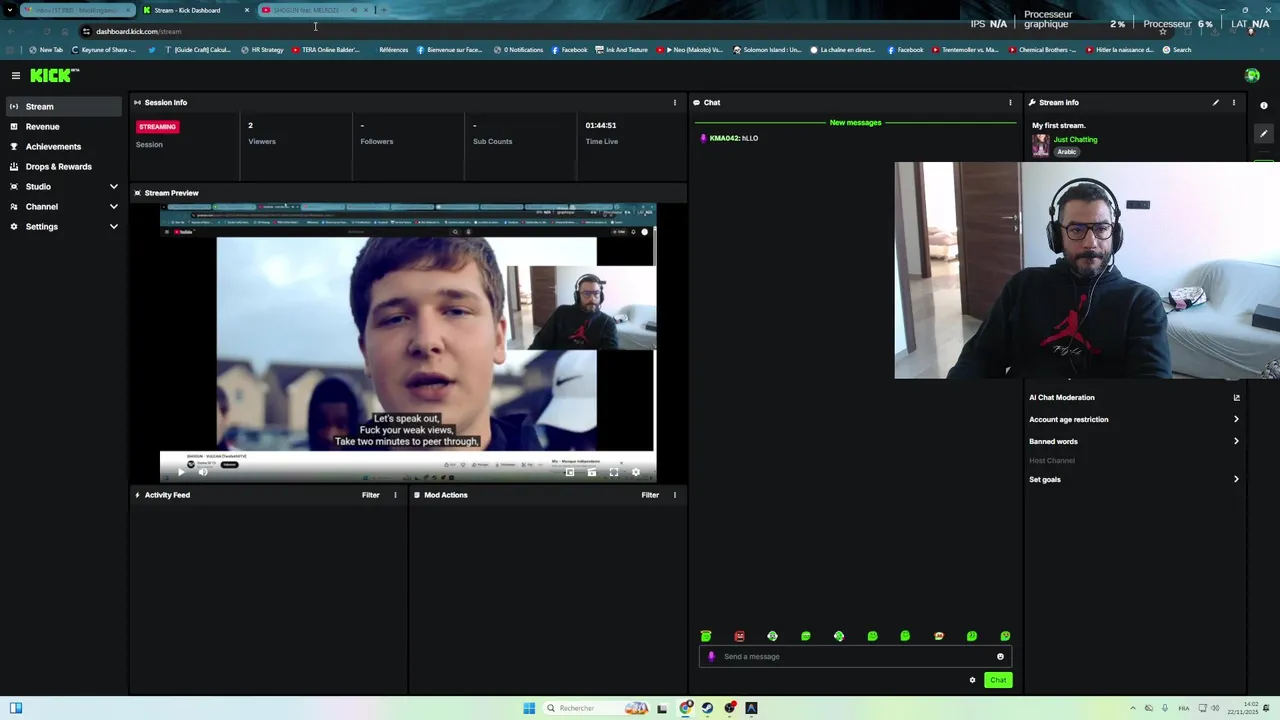Click the Send a message input
Image resolution: width=1280 pixels, height=720 pixels.
pyautogui.click(x=855, y=657)
